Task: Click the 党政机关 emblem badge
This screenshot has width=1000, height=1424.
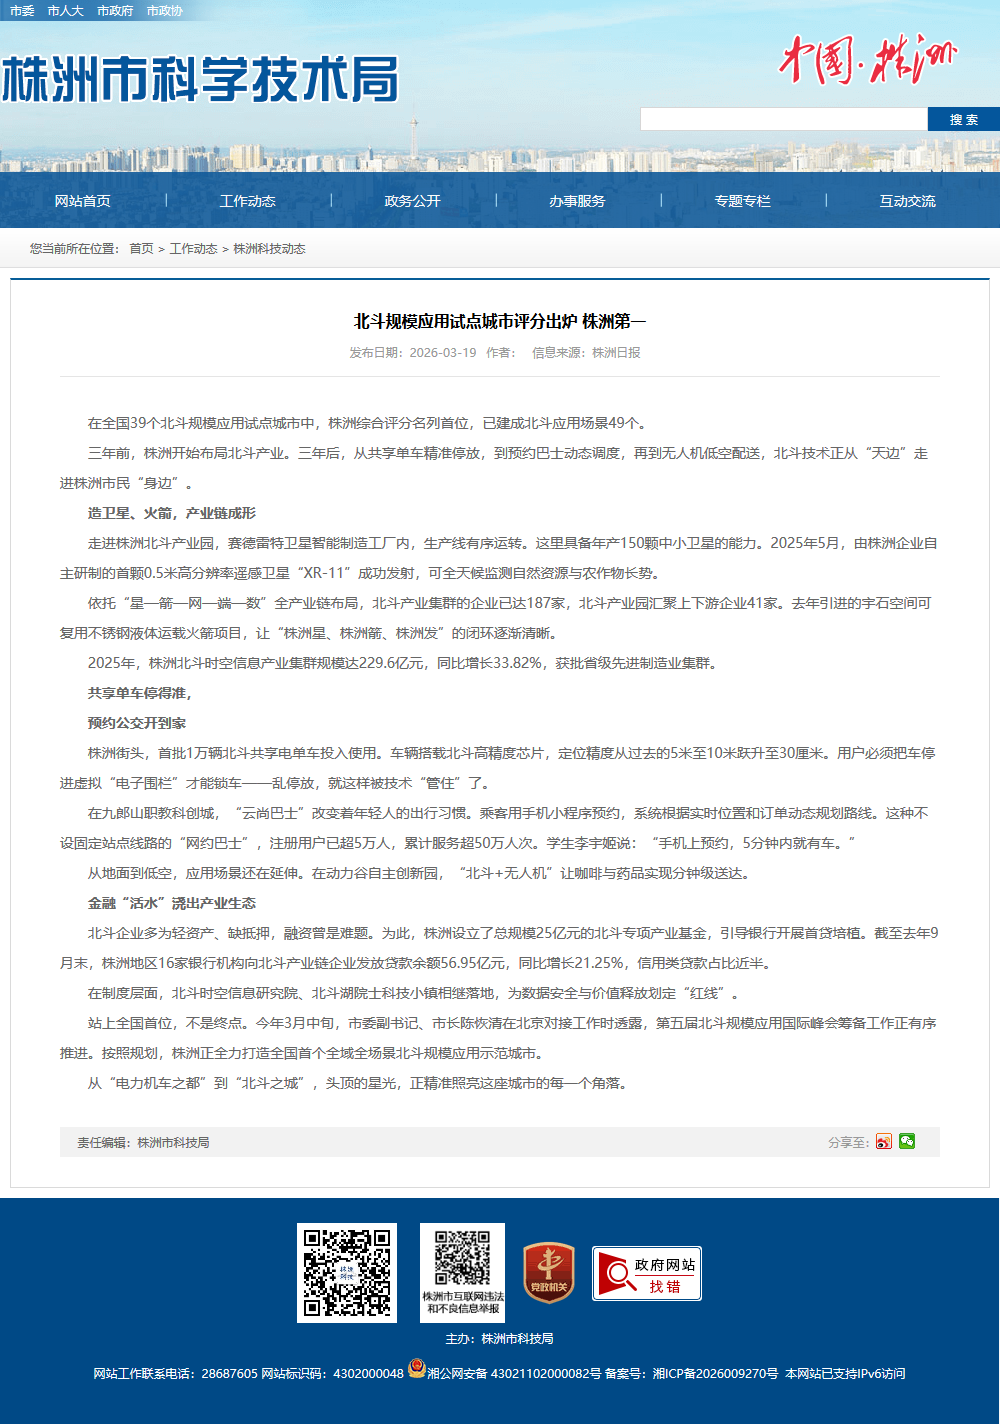Action: (549, 1273)
